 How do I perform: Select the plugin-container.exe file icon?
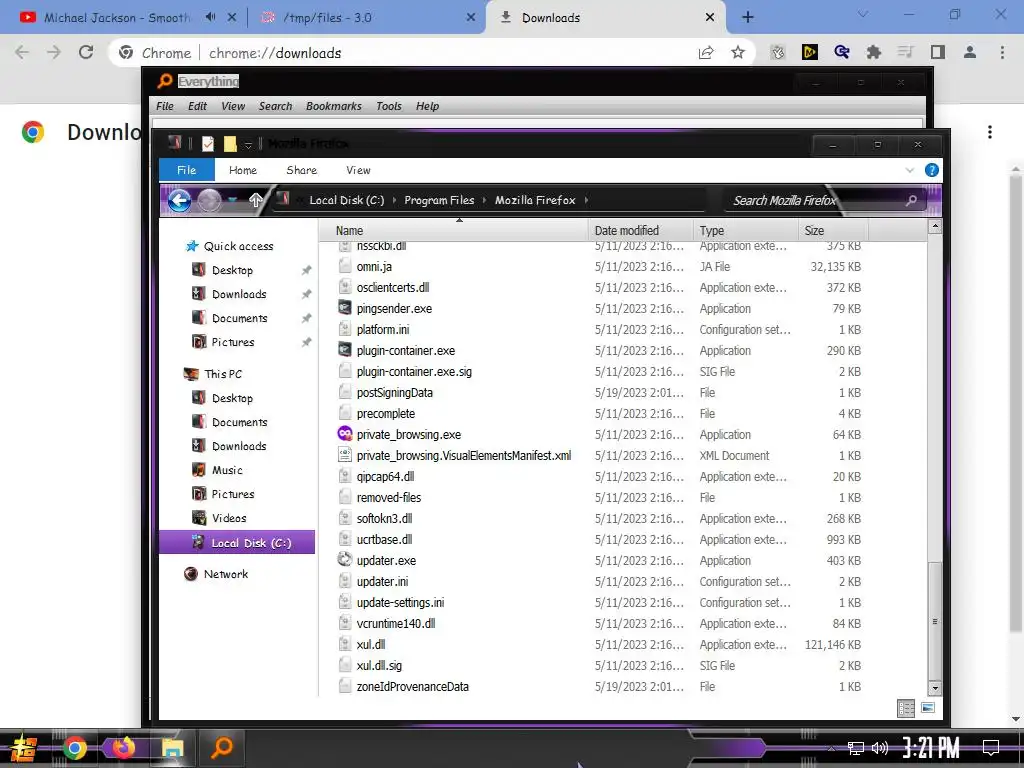(x=345, y=350)
